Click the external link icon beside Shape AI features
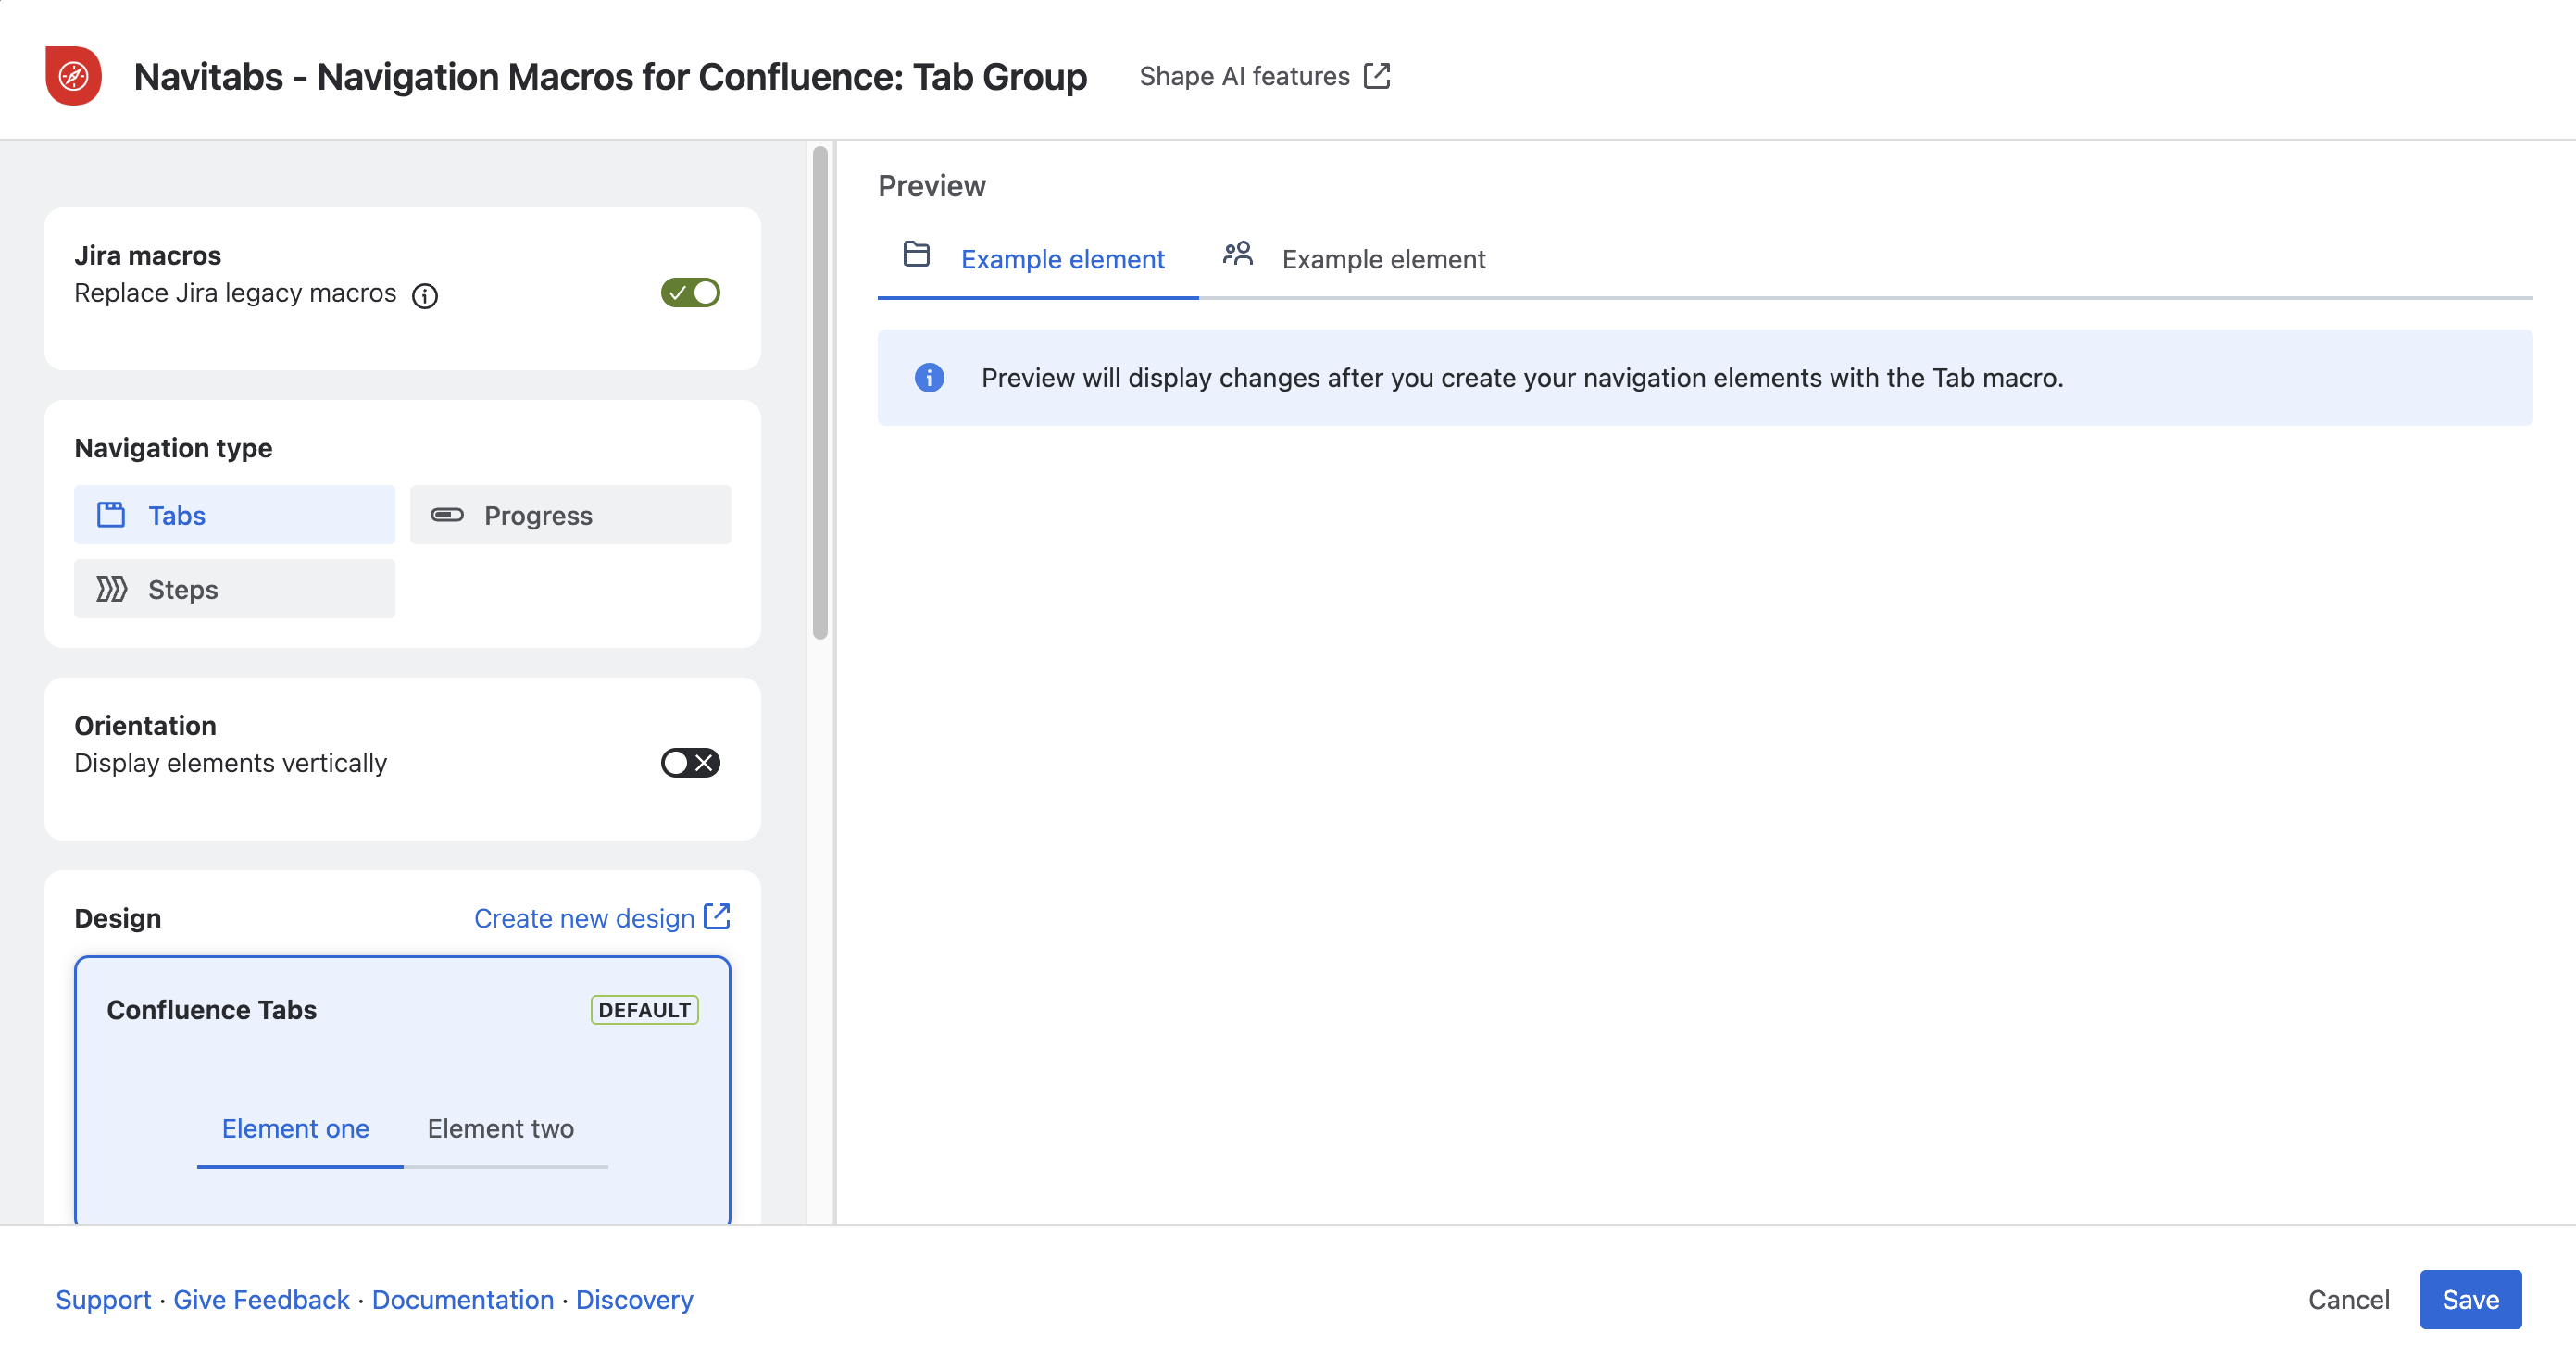Screen dimensions: 2576x1370 (x=1377, y=76)
